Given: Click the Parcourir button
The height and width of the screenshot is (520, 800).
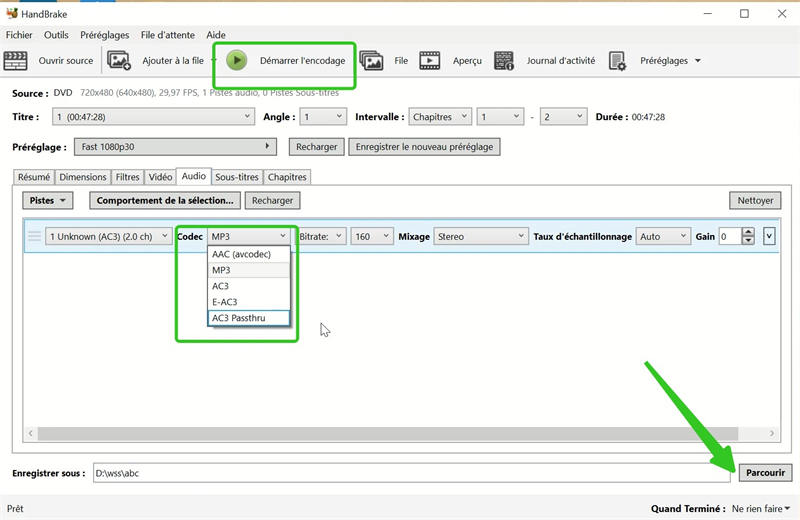Looking at the screenshot, I should [765, 473].
